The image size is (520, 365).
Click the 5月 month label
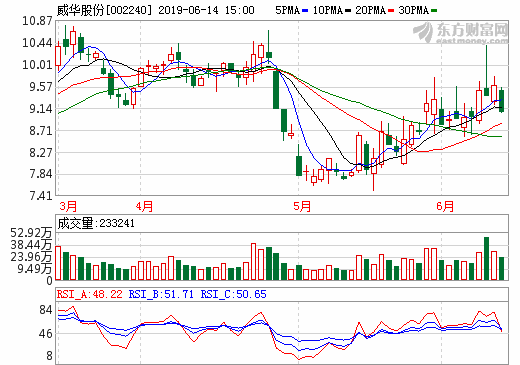pyautogui.click(x=302, y=207)
